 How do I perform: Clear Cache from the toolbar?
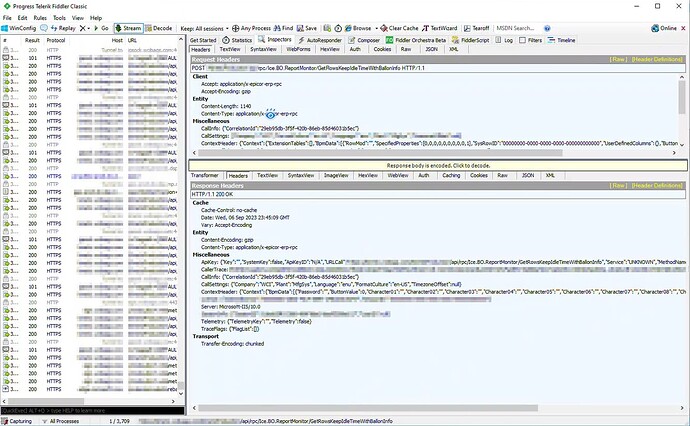(x=399, y=28)
